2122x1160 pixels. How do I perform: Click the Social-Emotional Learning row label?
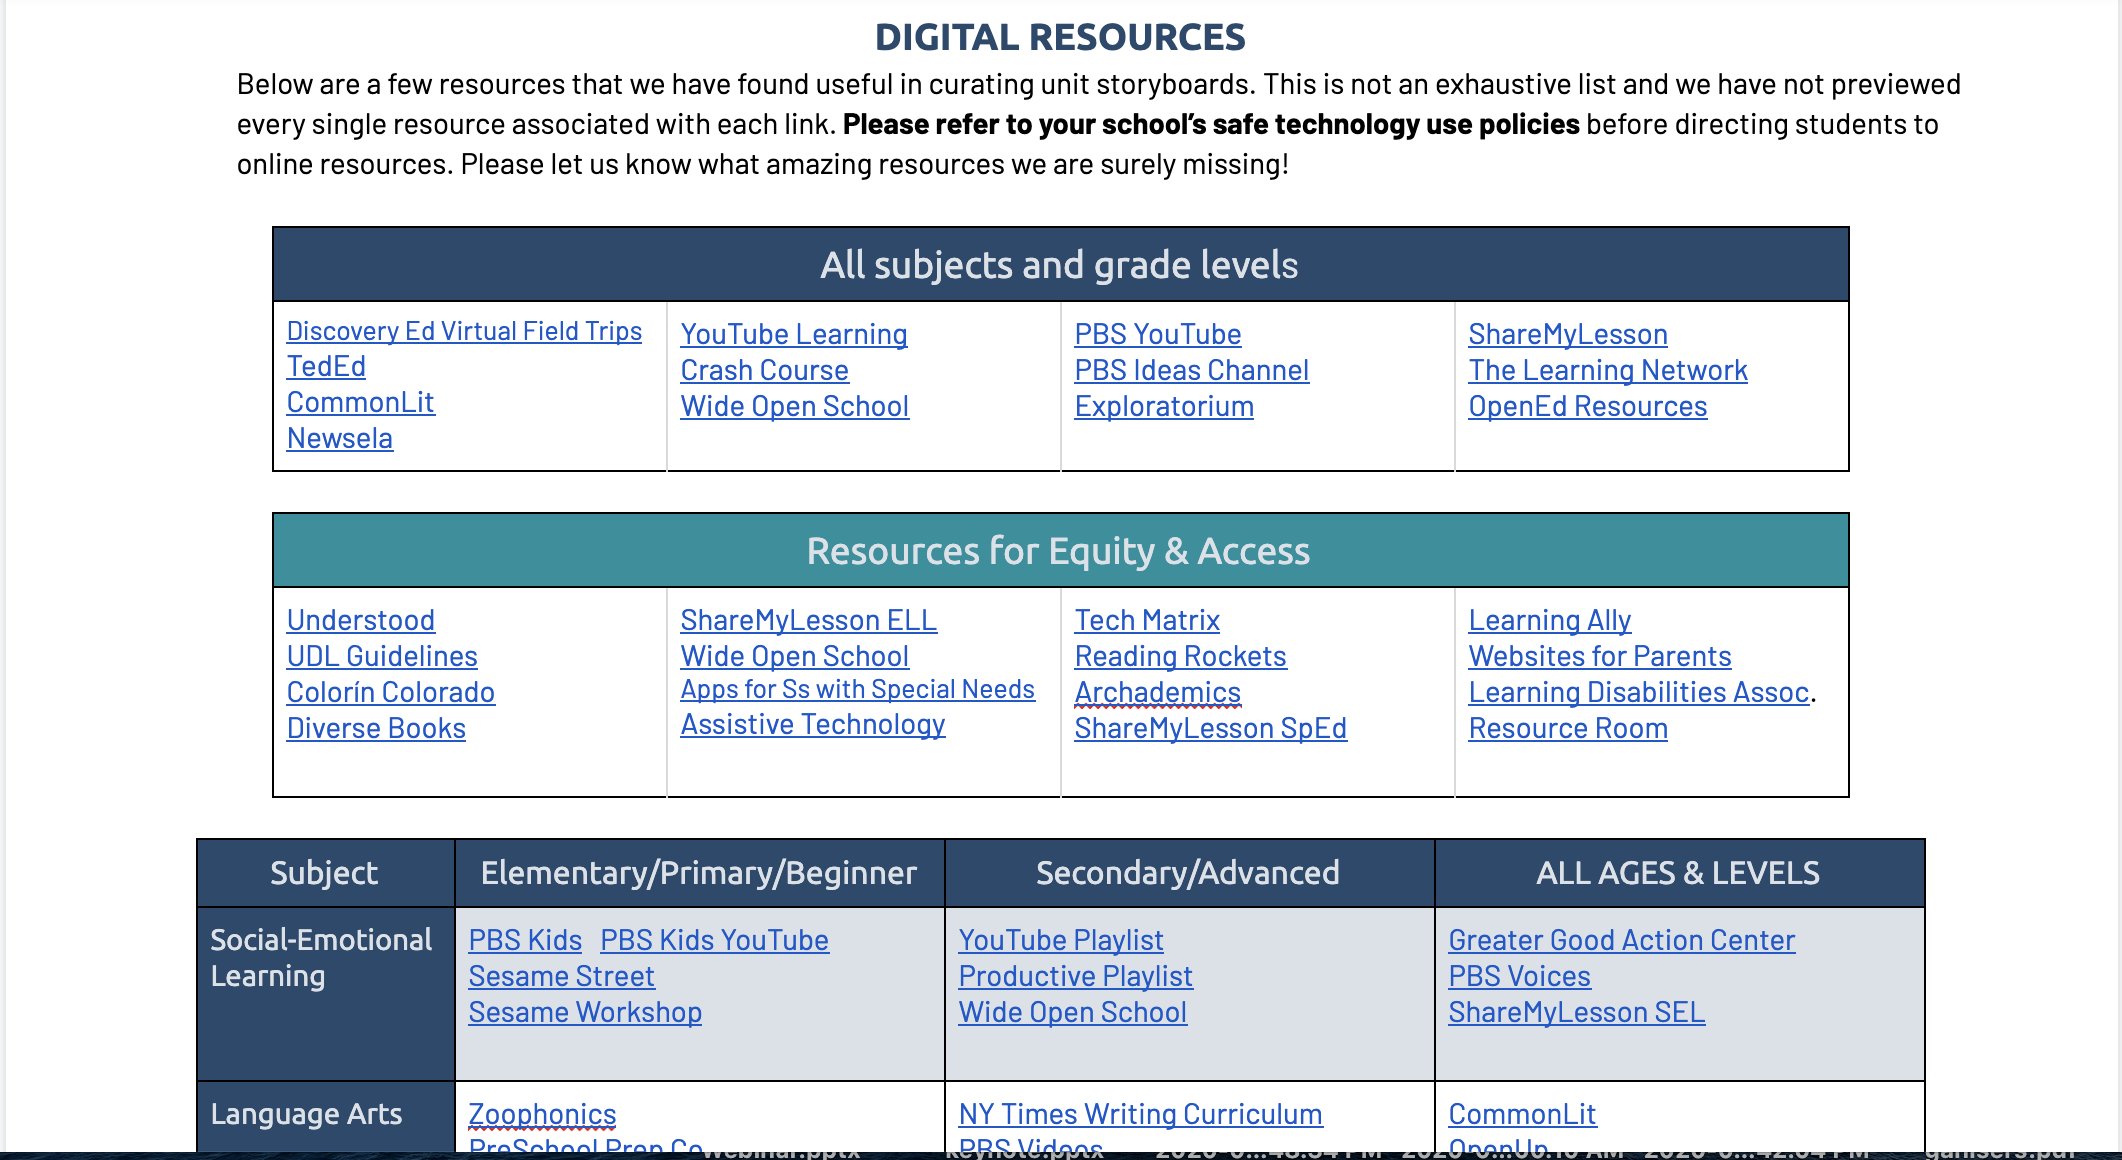pyautogui.click(x=321, y=958)
